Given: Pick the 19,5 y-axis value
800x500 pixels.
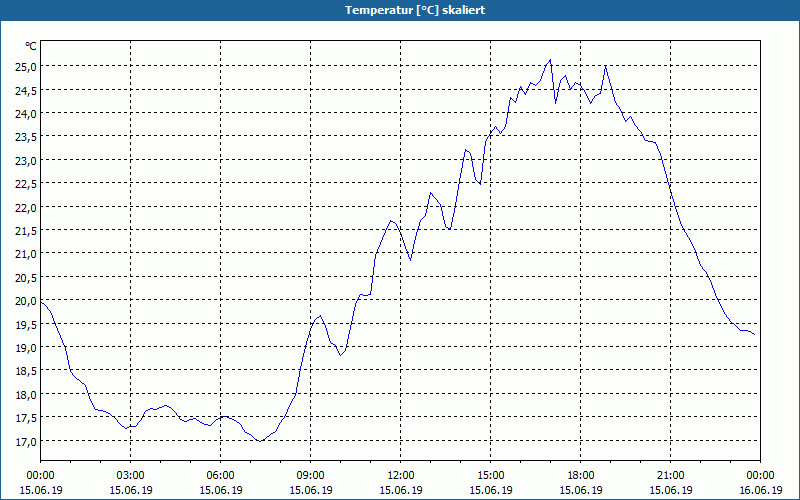Looking at the screenshot, I should pyautogui.click(x=26, y=324).
